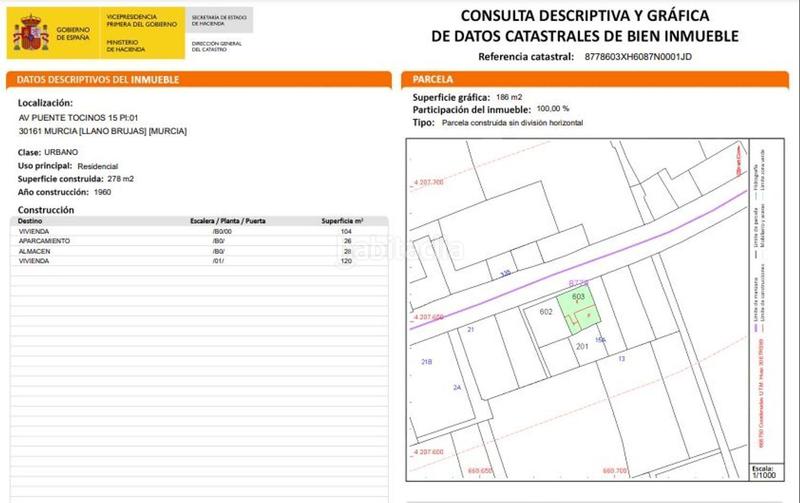Click the 'MINISTERIO DE HACIENDA' label
800x503 pixels.
pos(126,46)
